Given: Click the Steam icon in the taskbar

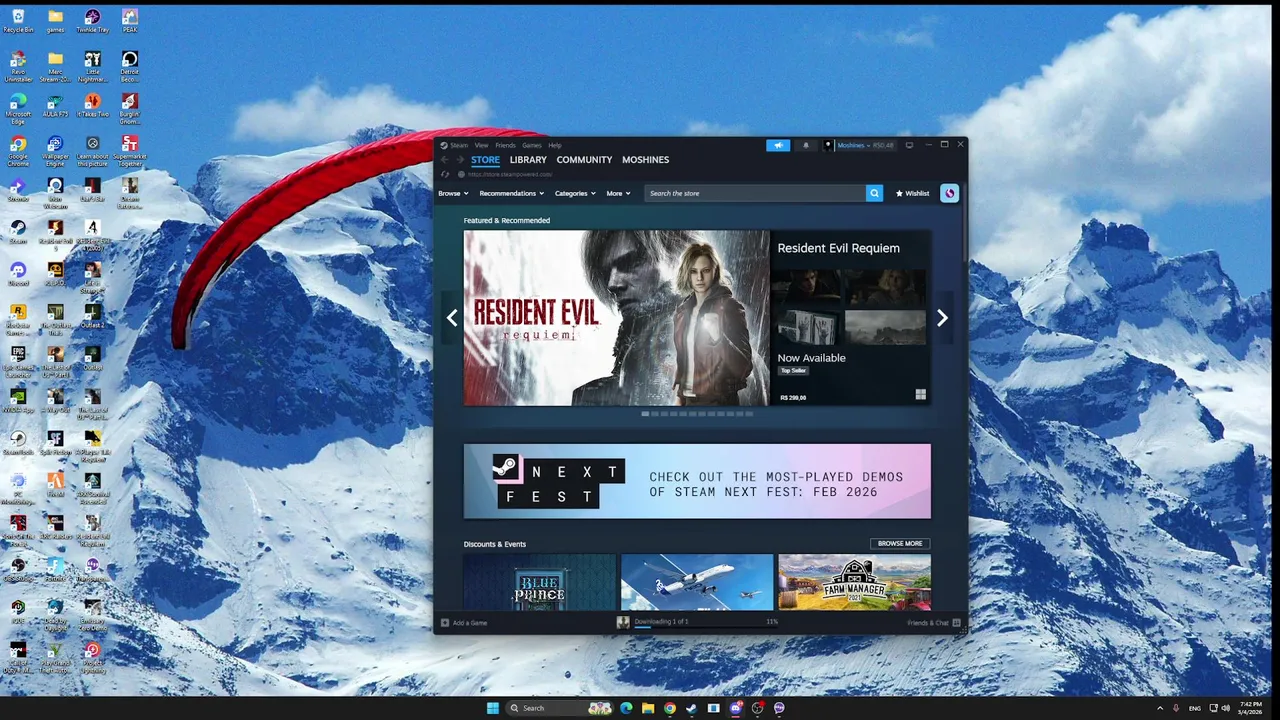Looking at the screenshot, I should (691, 708).
